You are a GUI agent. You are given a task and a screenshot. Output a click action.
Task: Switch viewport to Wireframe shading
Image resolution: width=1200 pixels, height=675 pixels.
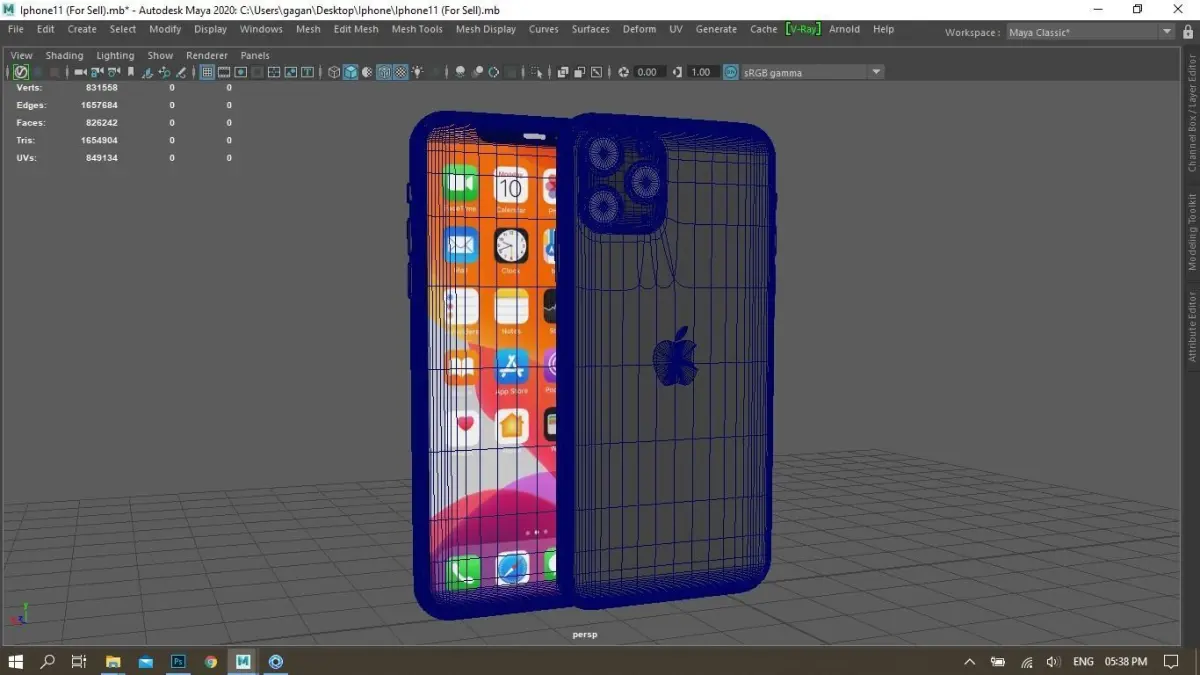pos(333,72)
